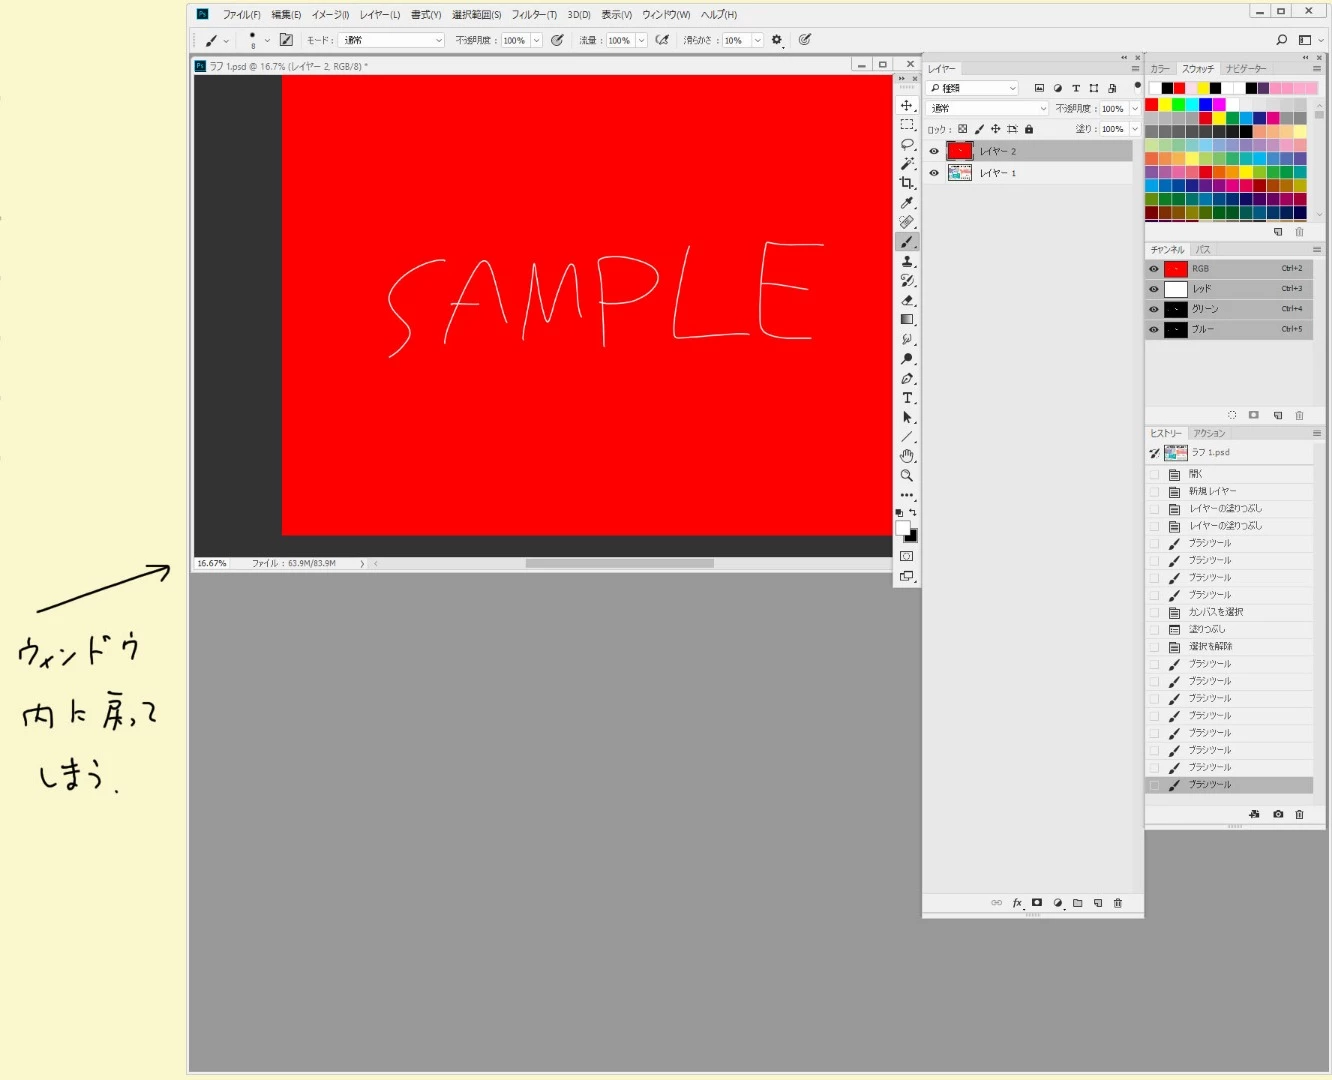The width and height of the screenshot is (1332, 1080).
Task: Open Layers panel 不透明度 dropdown arrow
Action: pyautogui.click(x=1135, y=108)
